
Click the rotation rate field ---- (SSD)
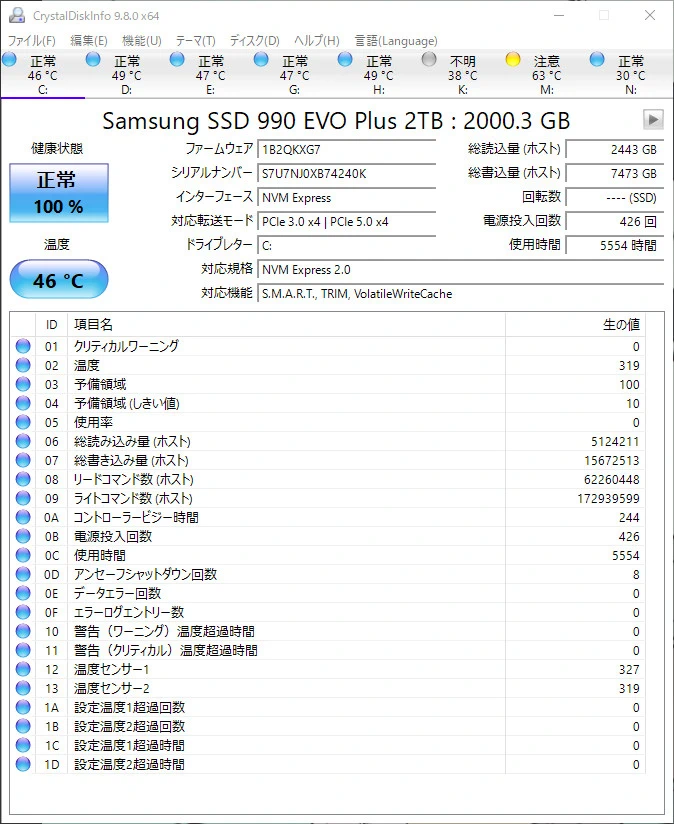615,198
